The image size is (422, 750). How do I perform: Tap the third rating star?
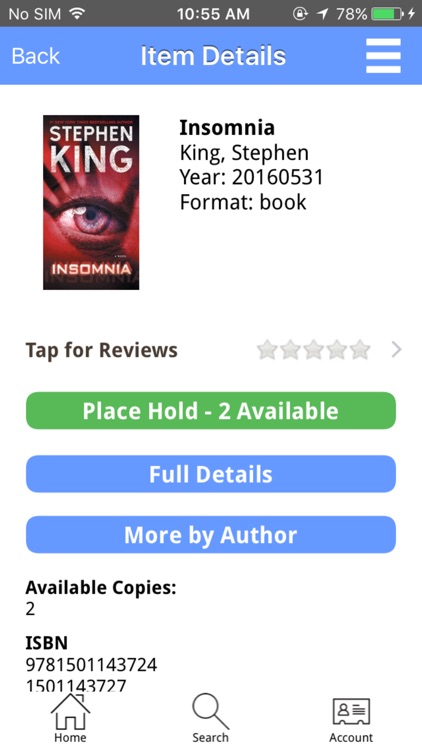(313, 350)
